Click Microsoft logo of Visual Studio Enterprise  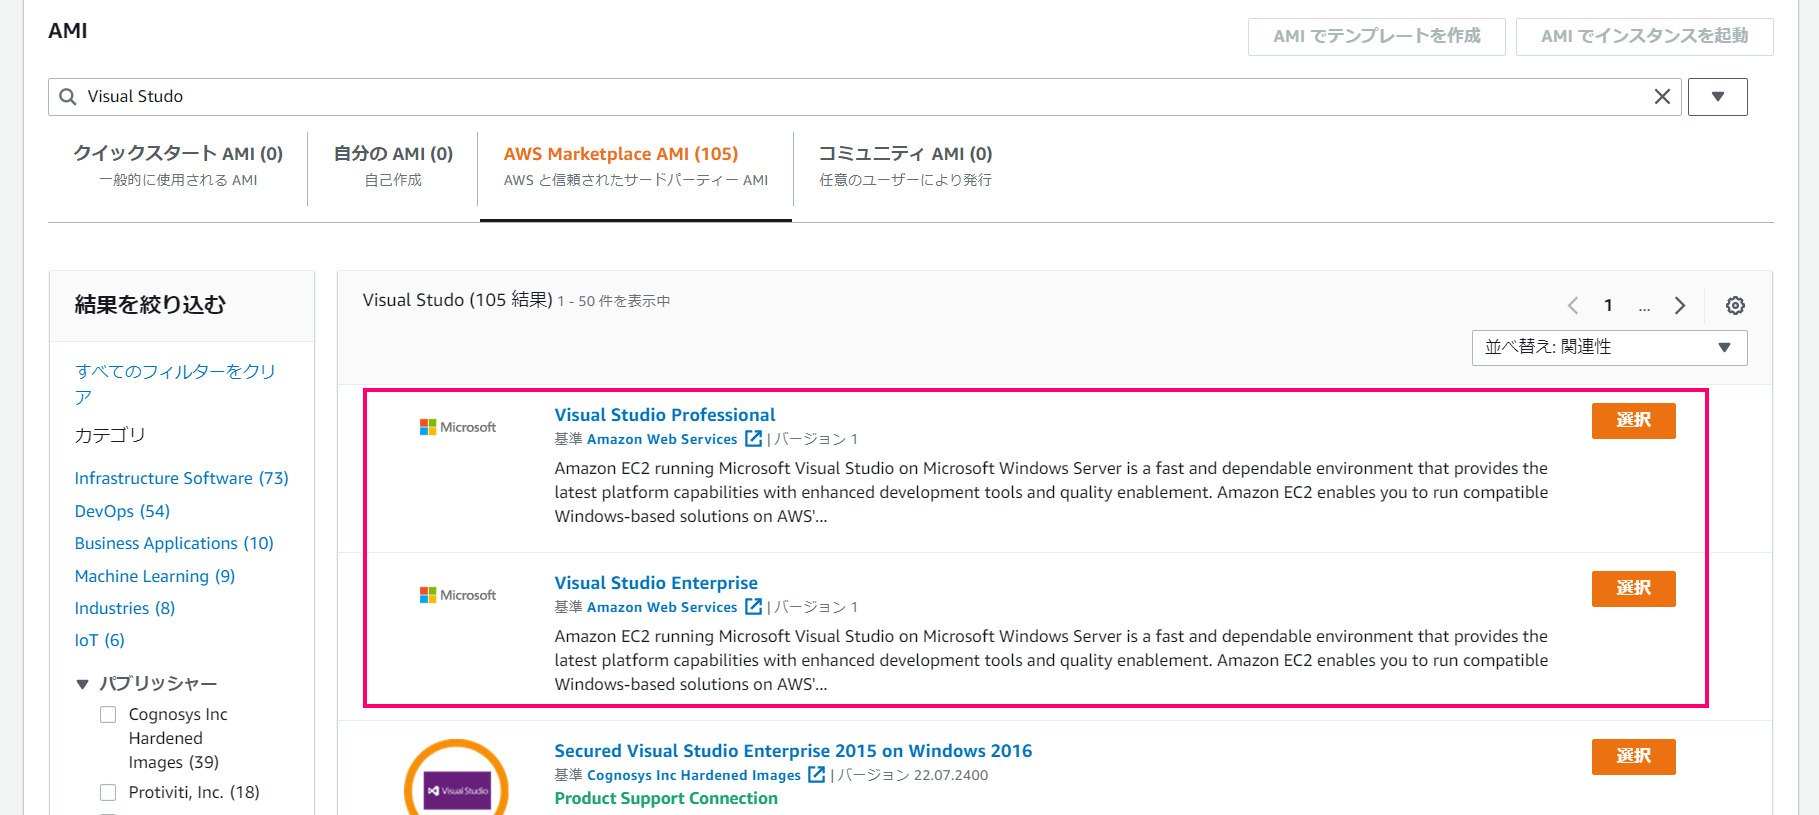pos(458,595)
